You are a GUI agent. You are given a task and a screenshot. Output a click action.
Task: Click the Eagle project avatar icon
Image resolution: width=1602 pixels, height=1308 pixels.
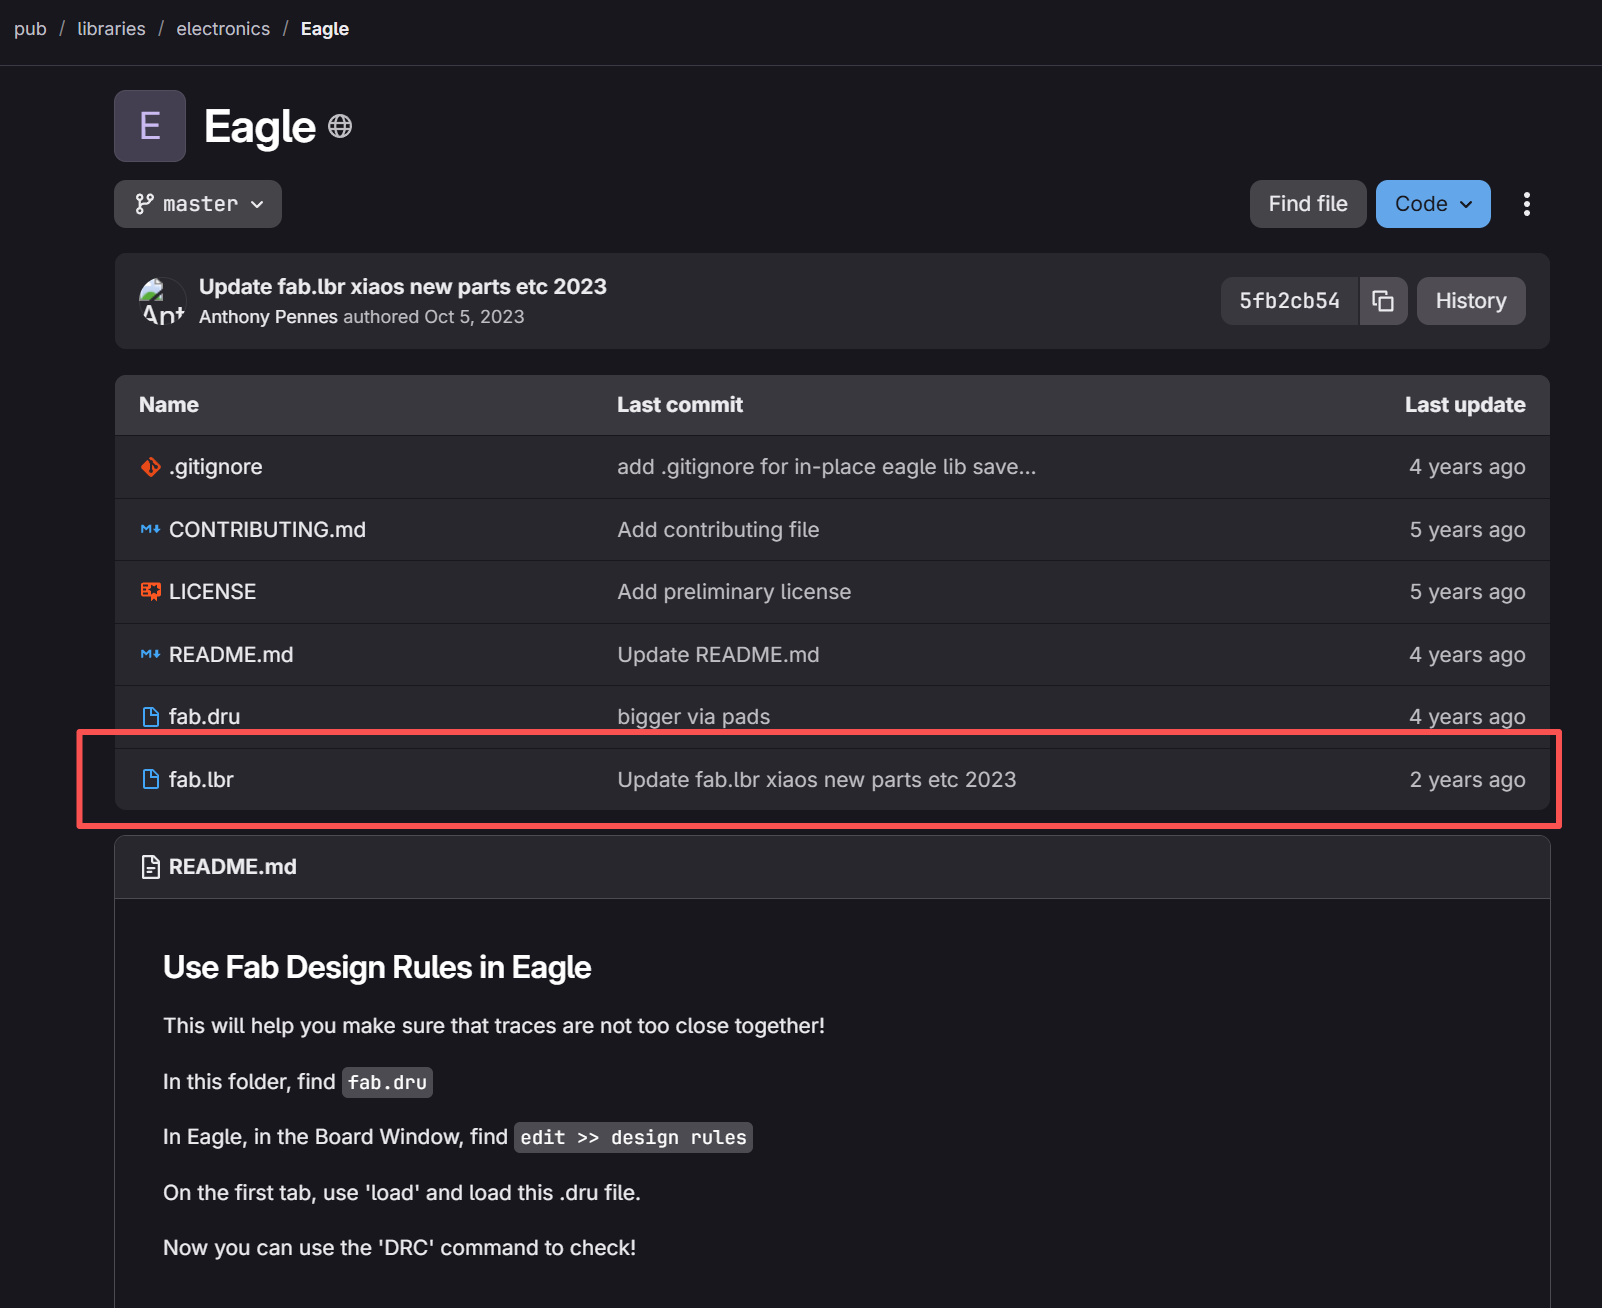150,126
